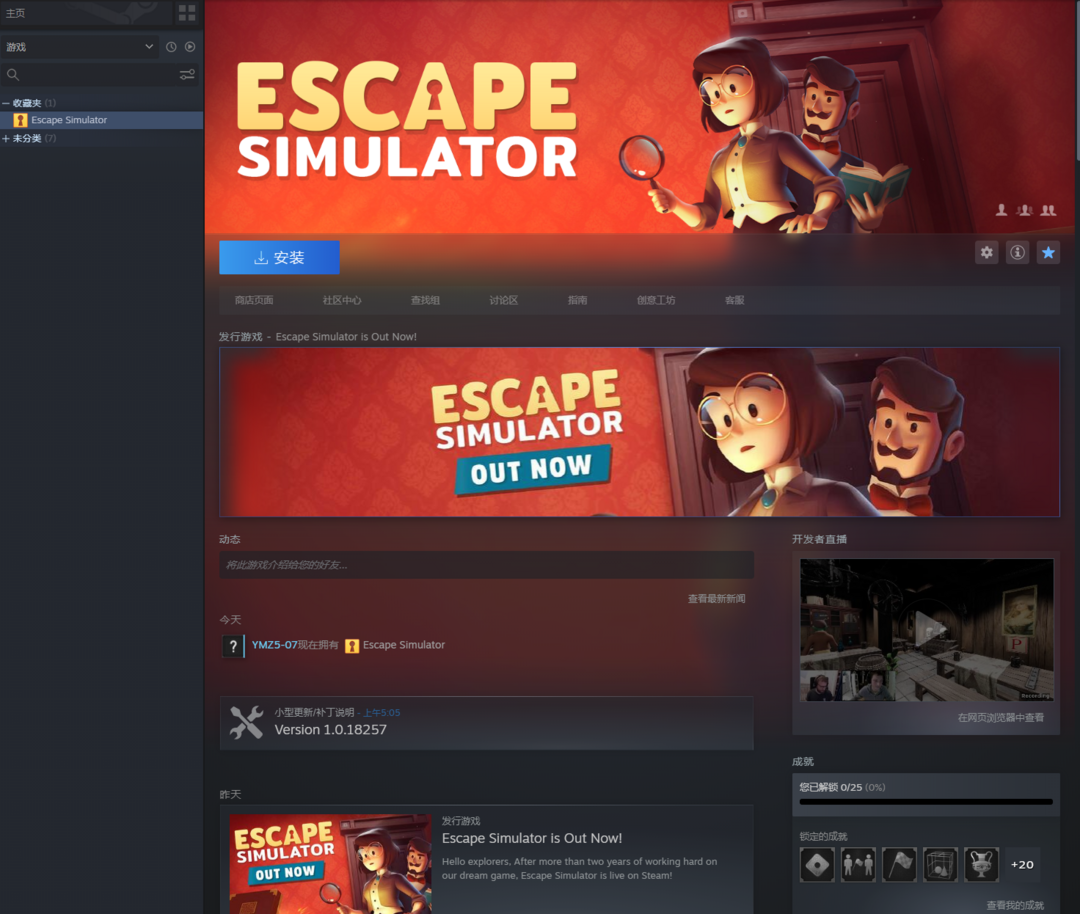Play the developer broadcast video

(x=927, y=630)
